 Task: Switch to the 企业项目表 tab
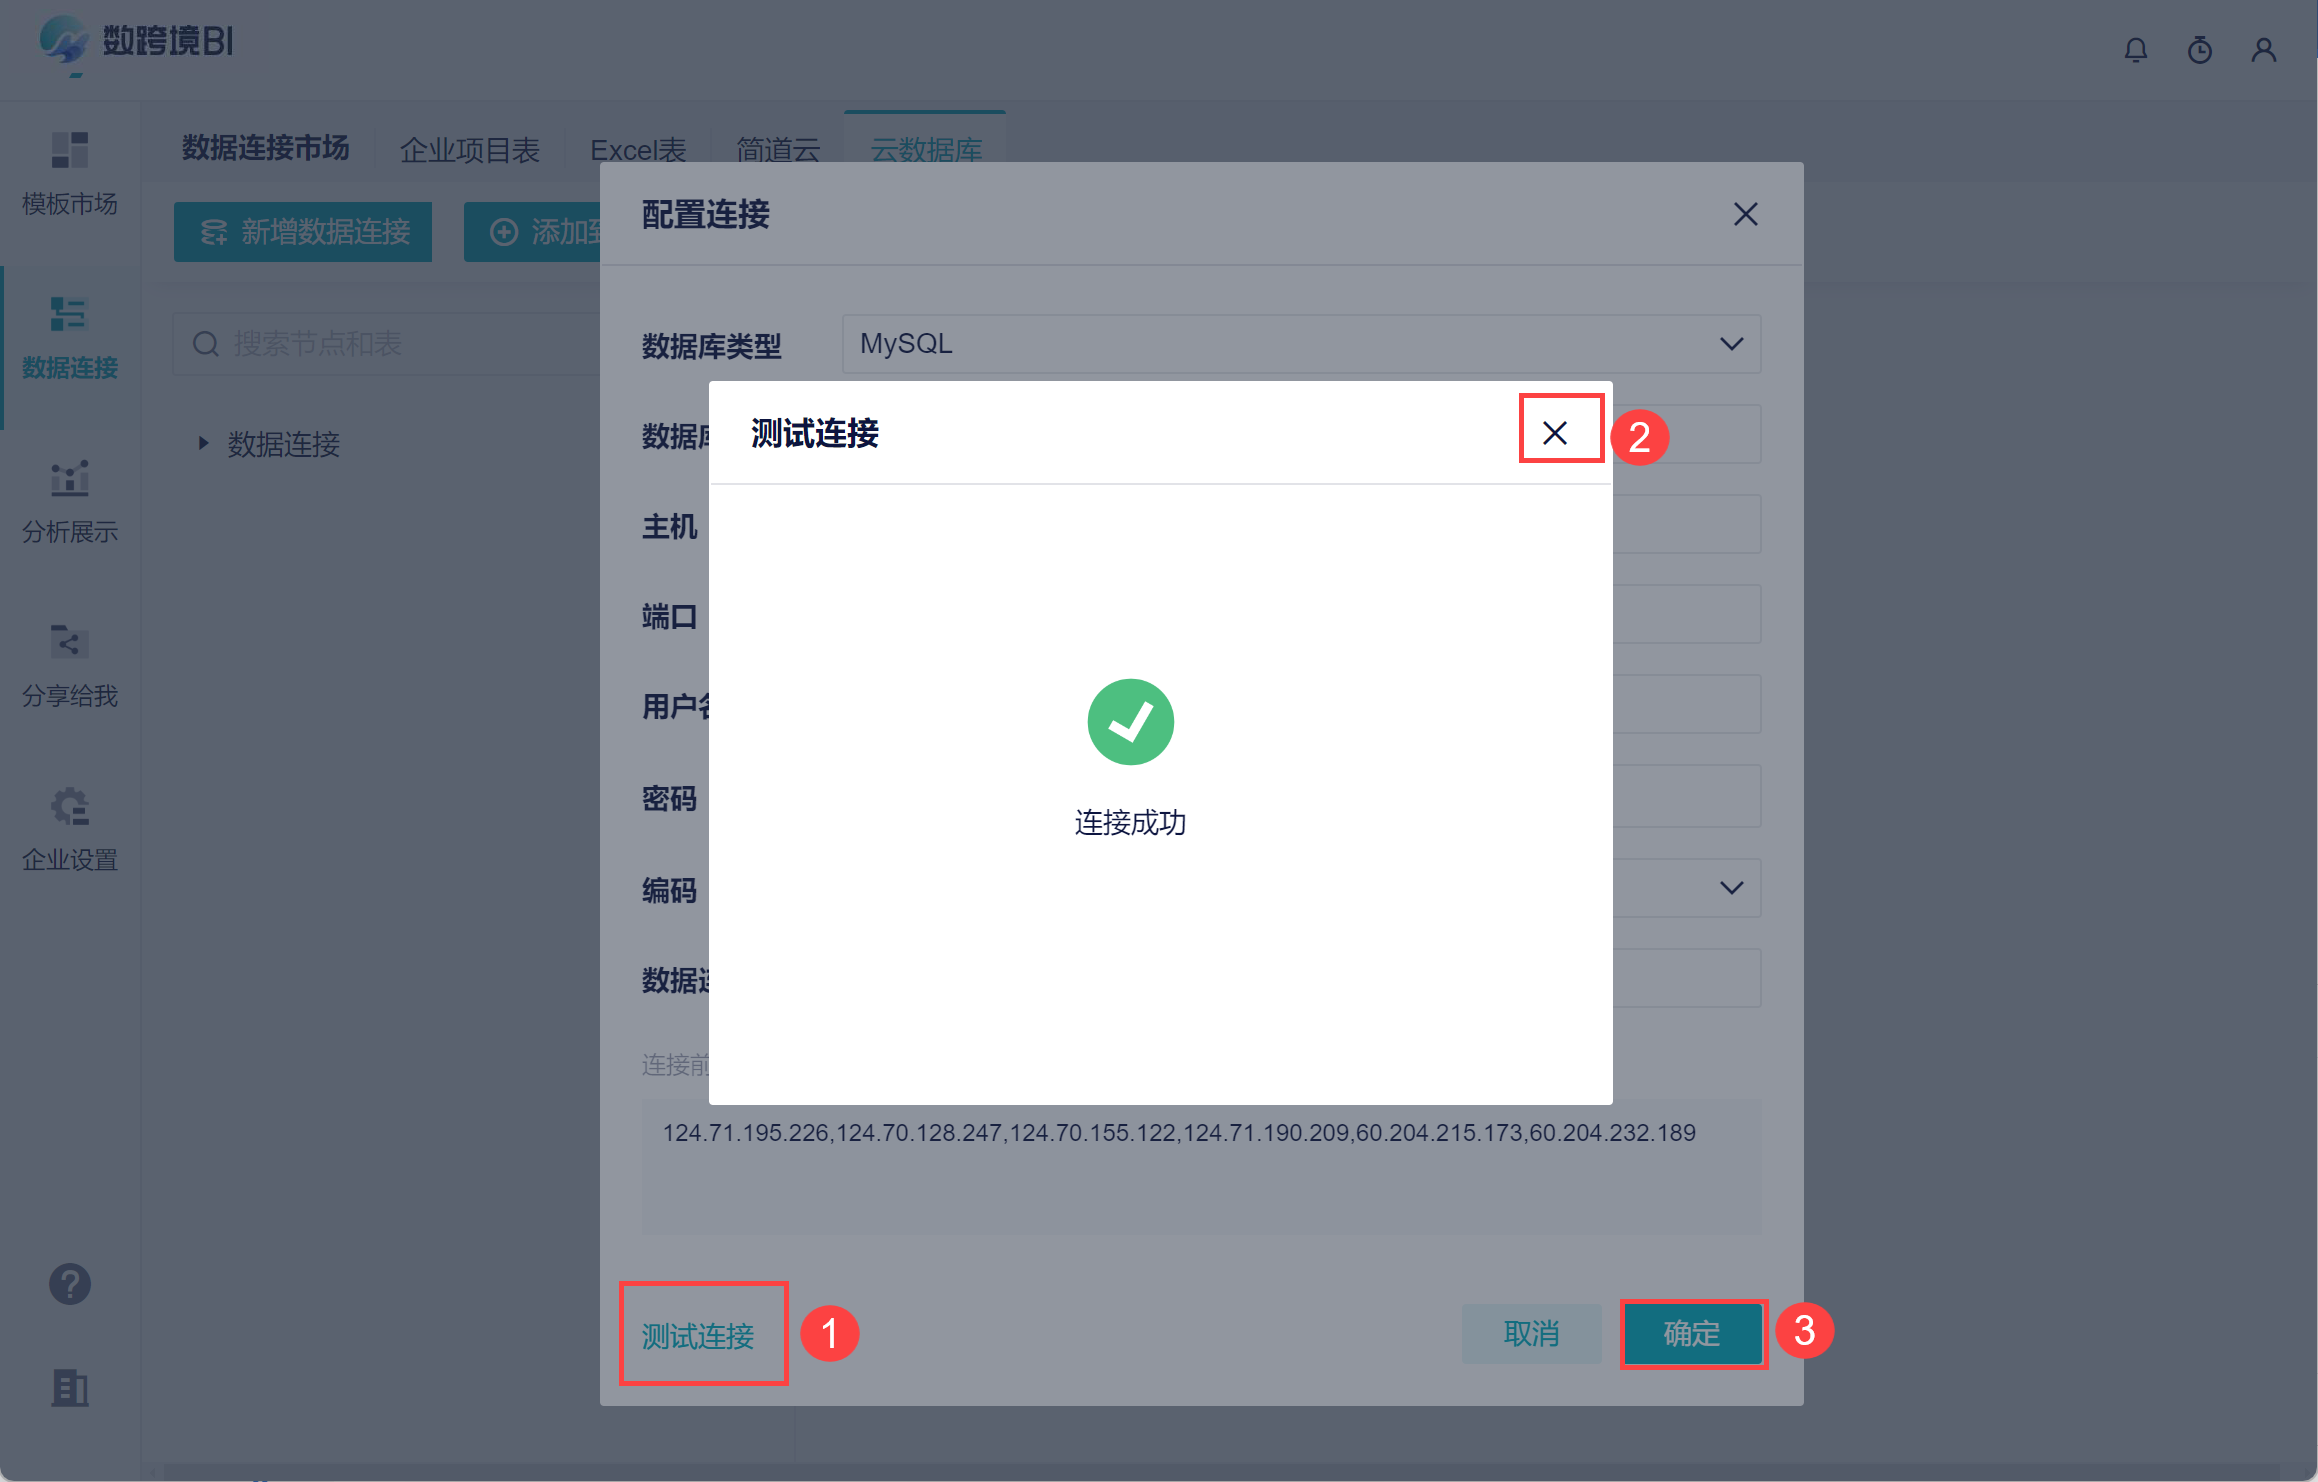click(x=469, y=150)
